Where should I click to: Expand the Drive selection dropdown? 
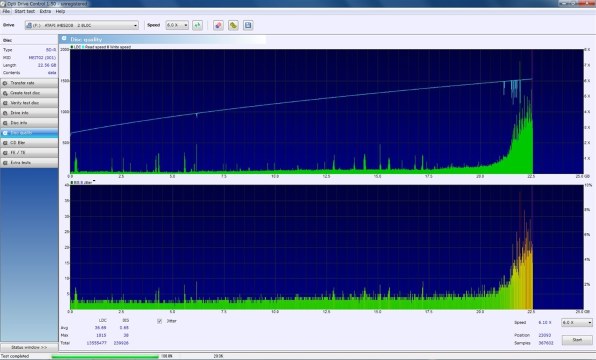coord(82,25)
